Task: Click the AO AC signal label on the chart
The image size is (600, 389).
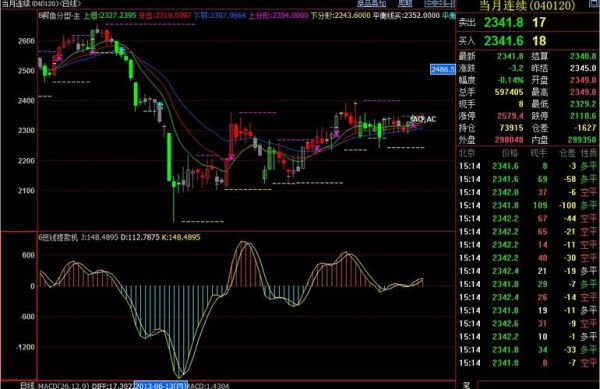Action: pyautogui.click(x=424, y=119)
